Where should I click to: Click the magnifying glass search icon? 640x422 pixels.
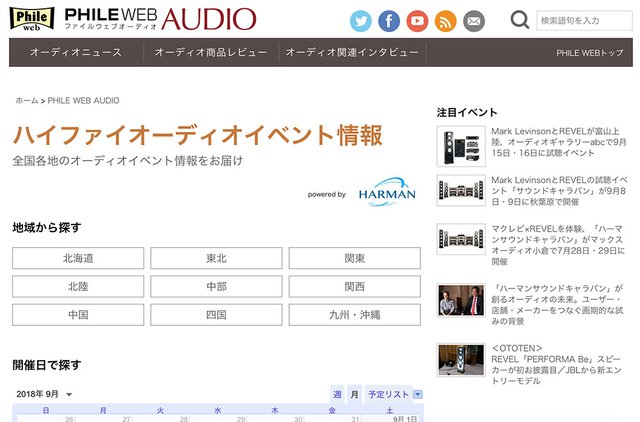coord(520,20)
